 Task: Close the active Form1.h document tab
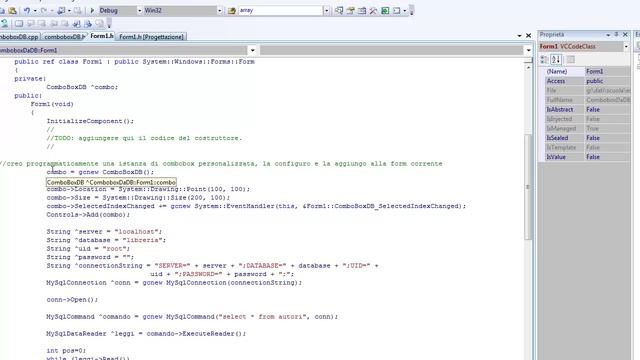pyautogui.click(x=529, y=36)
